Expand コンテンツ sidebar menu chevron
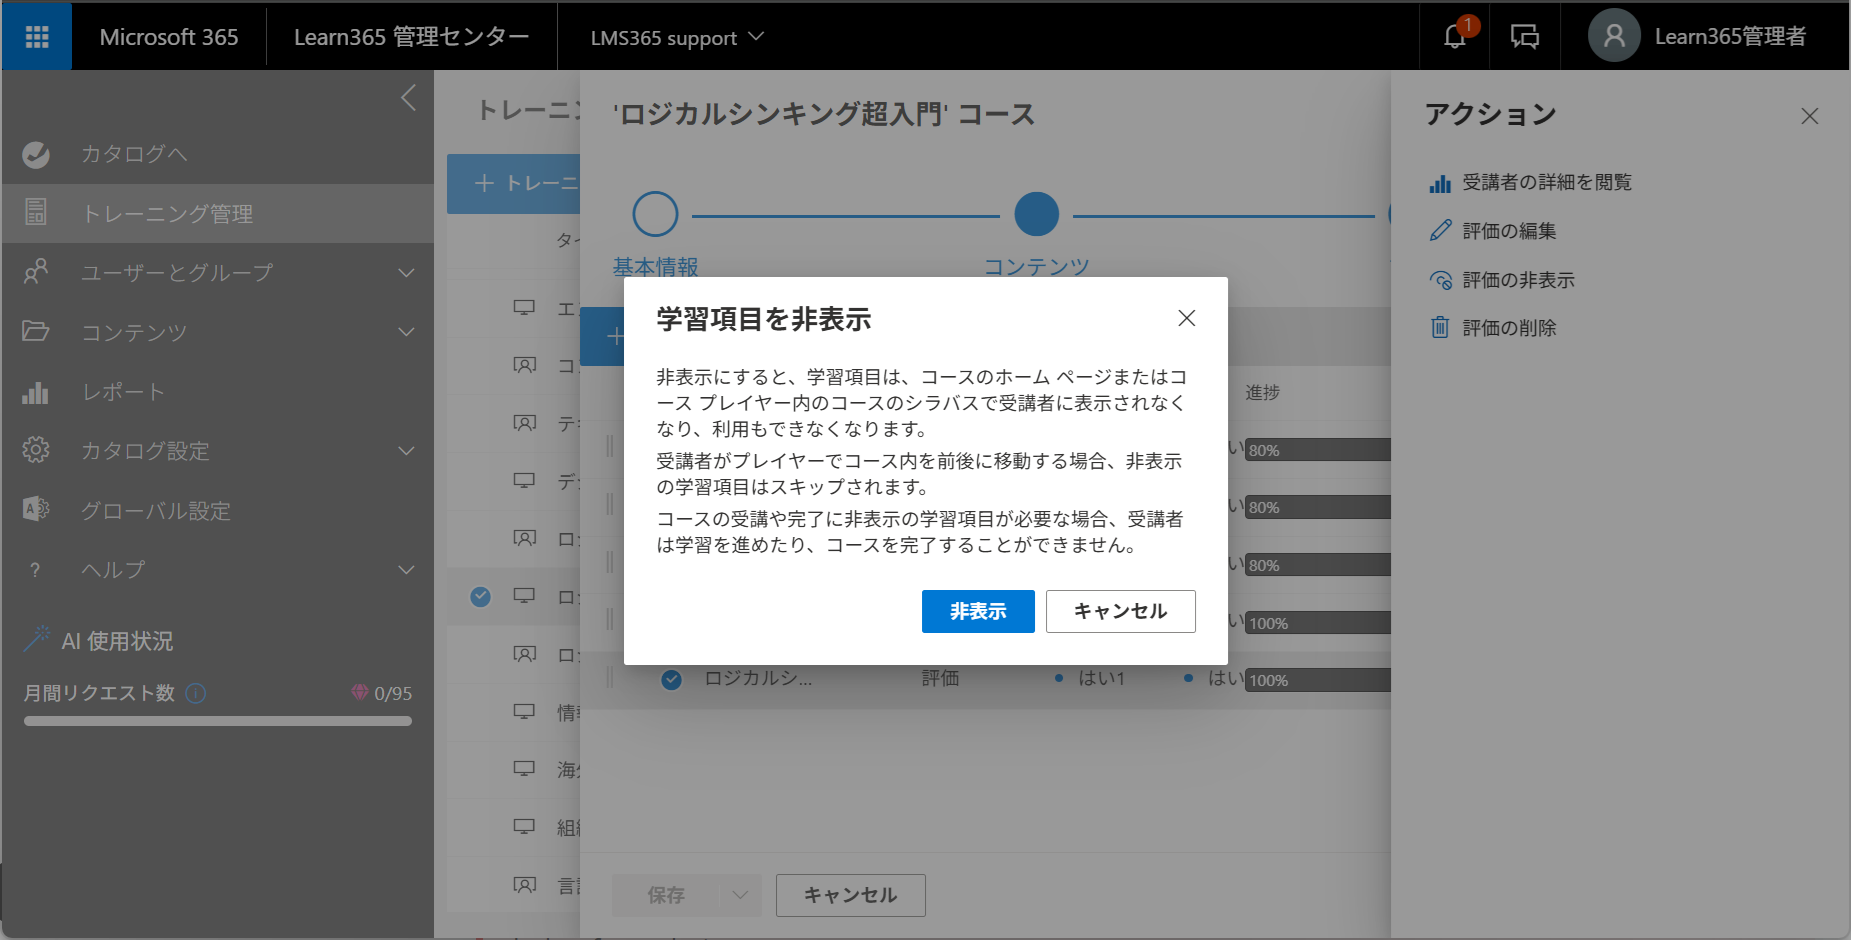The image size is (1851, 940). click(x=406, y=332)
